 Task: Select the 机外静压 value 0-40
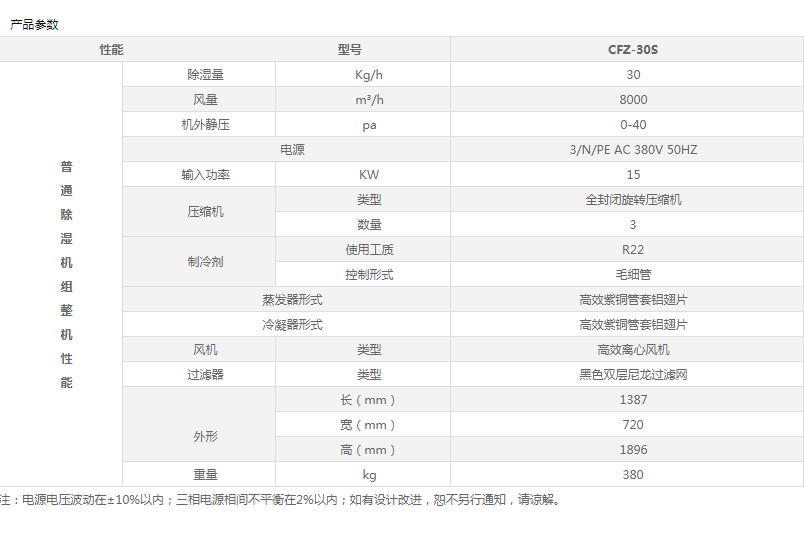[x=633, y=125]
